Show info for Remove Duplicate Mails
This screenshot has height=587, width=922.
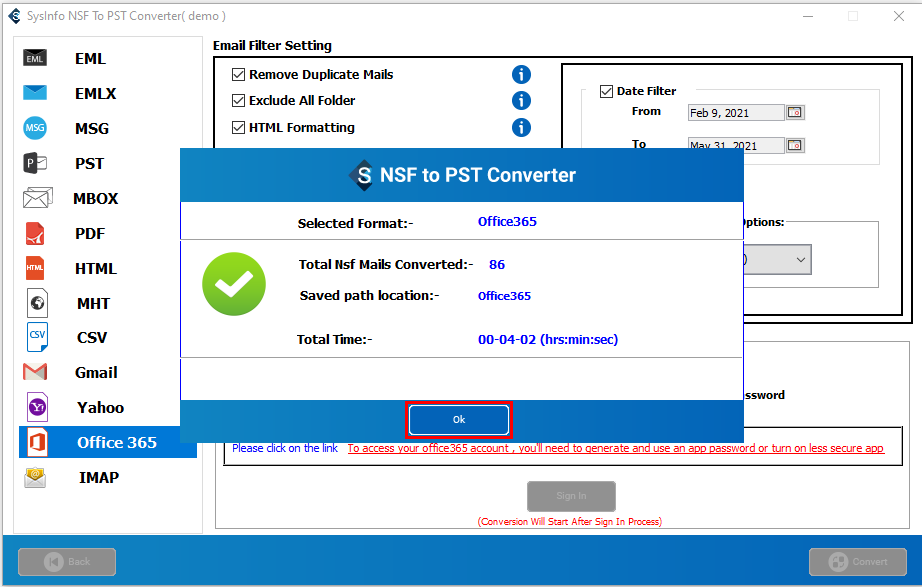(x=521, y=75)
